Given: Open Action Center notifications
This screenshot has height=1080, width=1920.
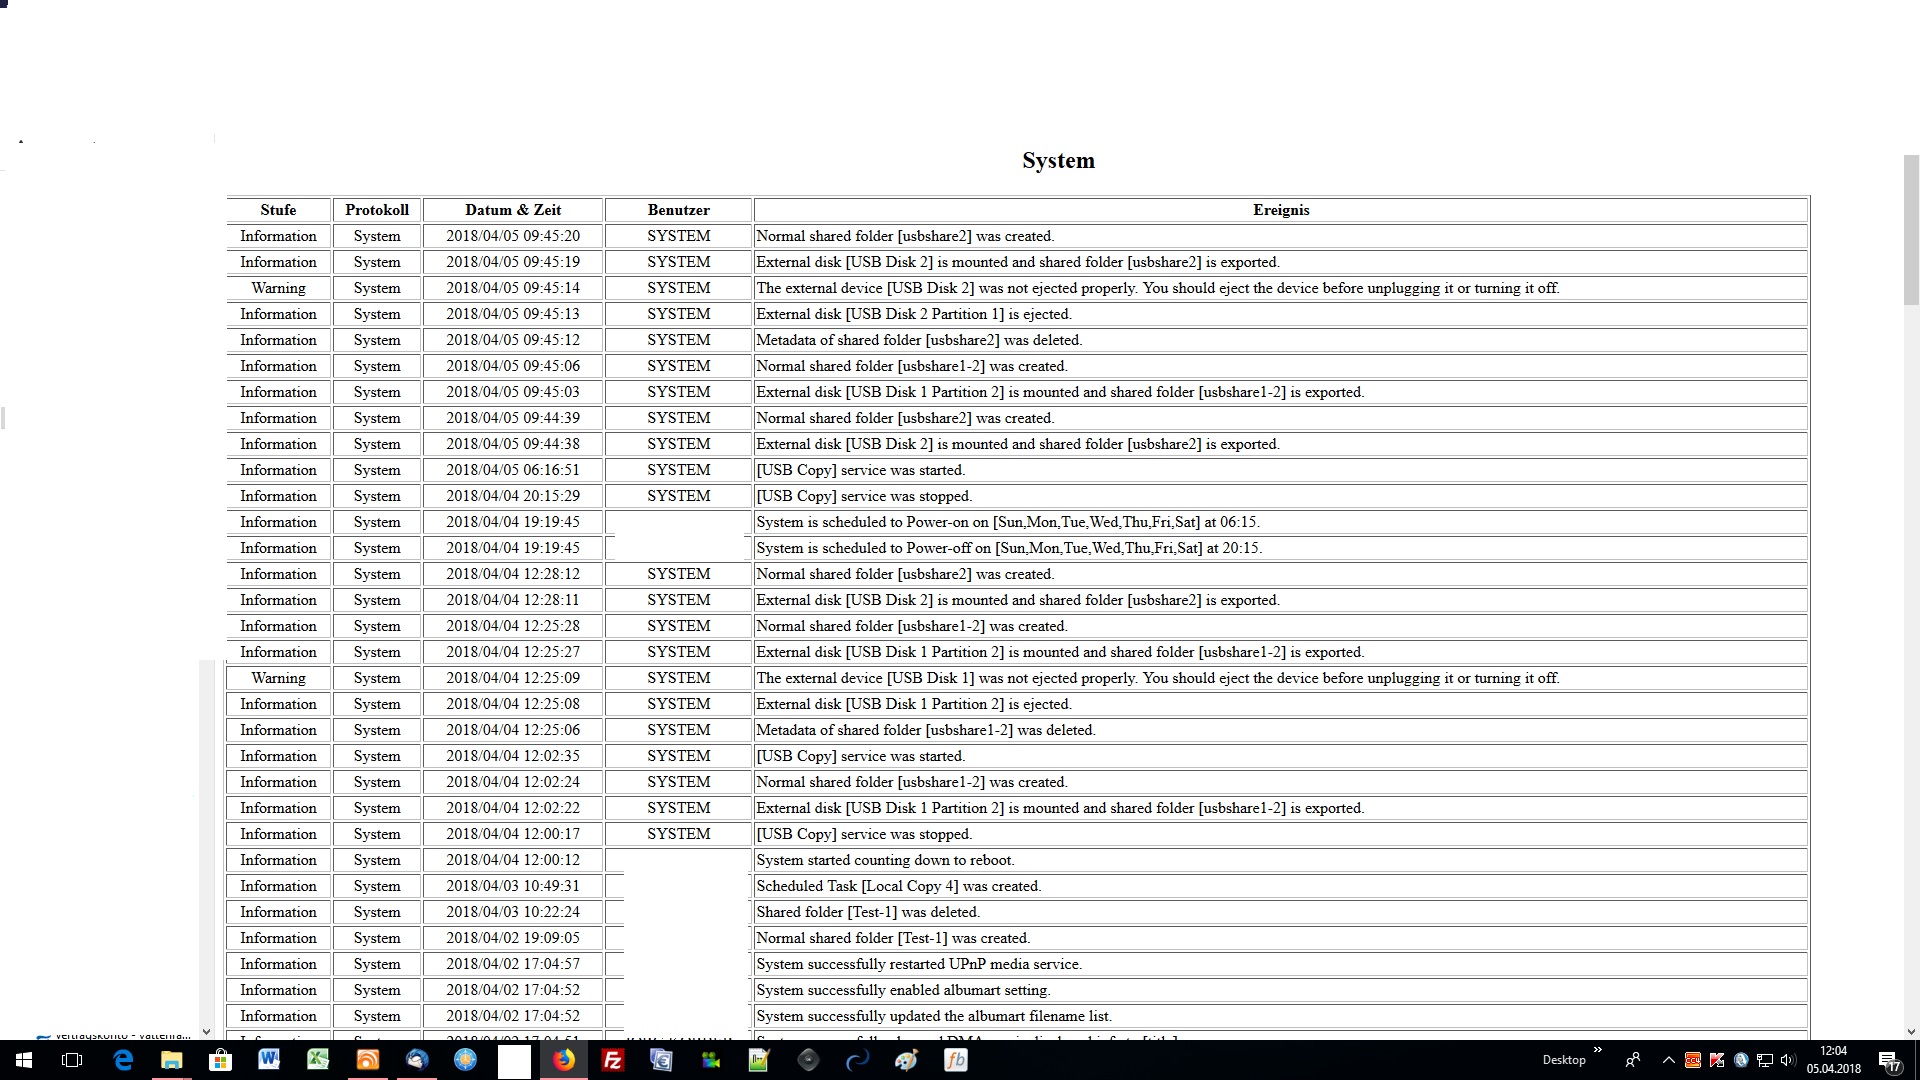Looking at the screenshot, I should coord(1890,1060).
